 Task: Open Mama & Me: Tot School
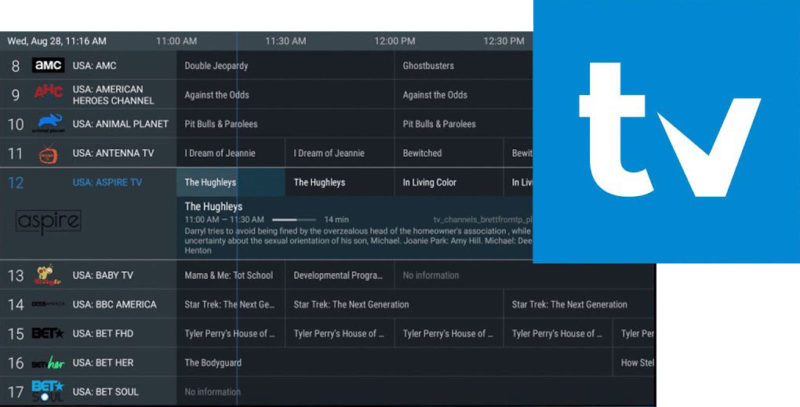(231, 275)
